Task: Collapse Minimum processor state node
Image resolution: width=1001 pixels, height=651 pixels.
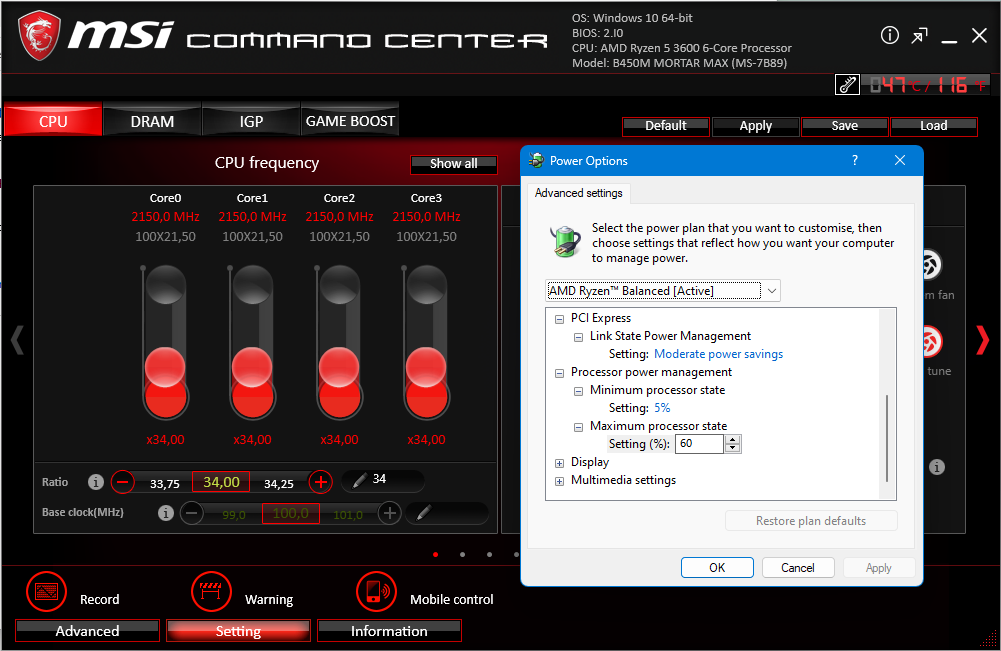Action: (578, 391)
